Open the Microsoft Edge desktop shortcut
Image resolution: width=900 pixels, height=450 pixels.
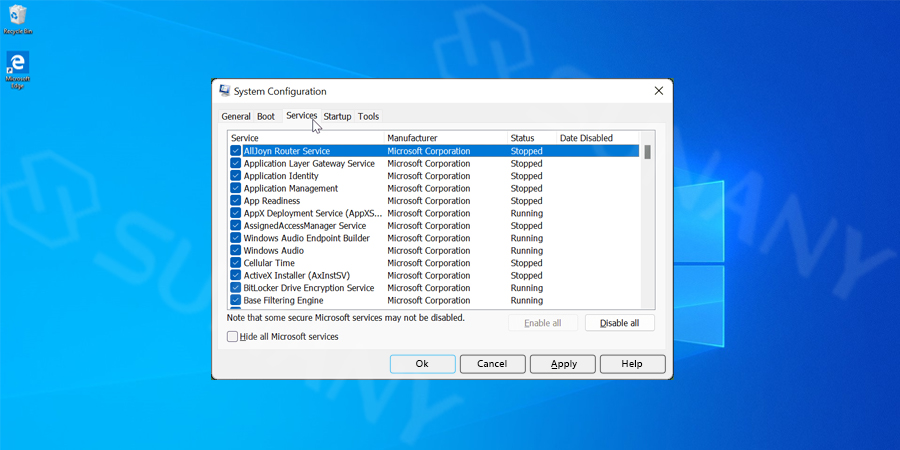pos(18,70)
